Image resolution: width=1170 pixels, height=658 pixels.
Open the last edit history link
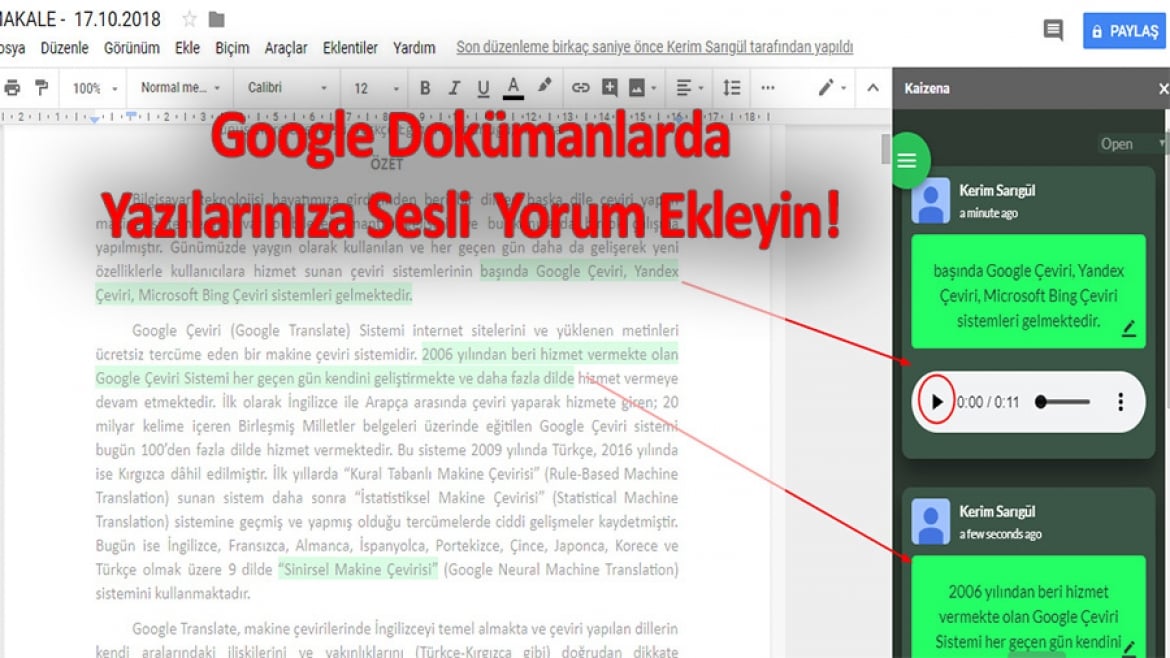coord(654,47)
